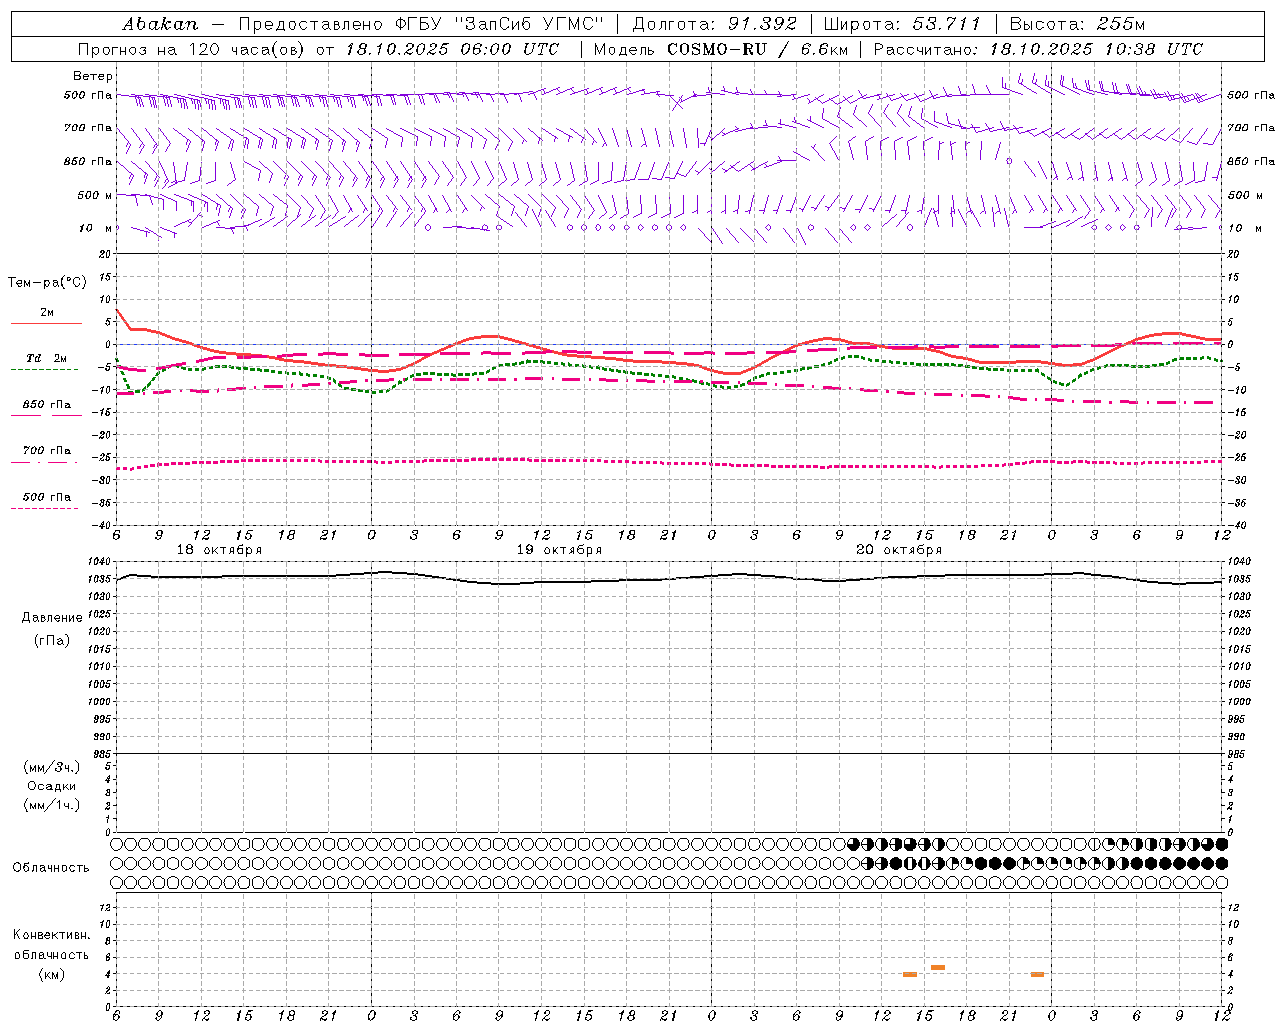Click the elevation text "Высота: 255м"
Image resolution: width=1280 pixels, height=1024 pixels.
click(x=1077, y=24)
